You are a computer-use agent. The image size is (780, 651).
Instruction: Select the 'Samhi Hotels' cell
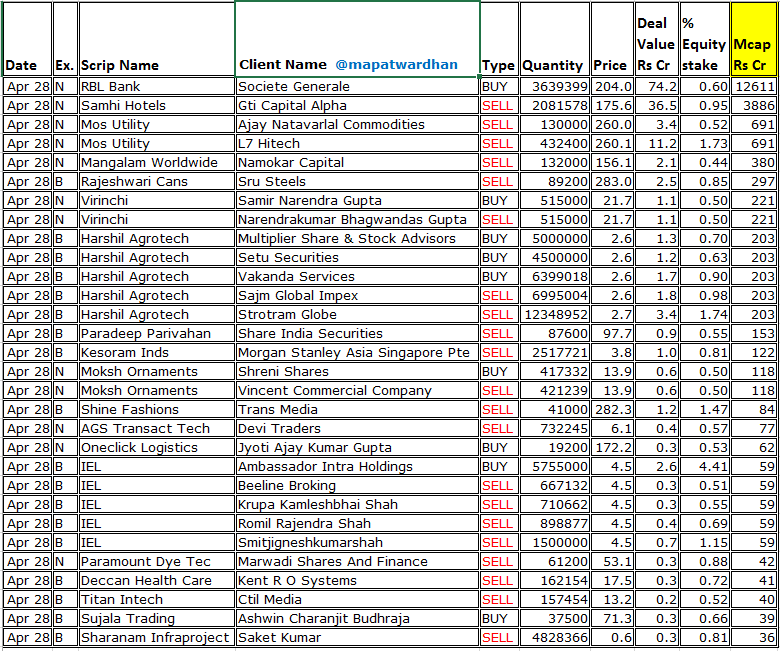pos(156,105)
